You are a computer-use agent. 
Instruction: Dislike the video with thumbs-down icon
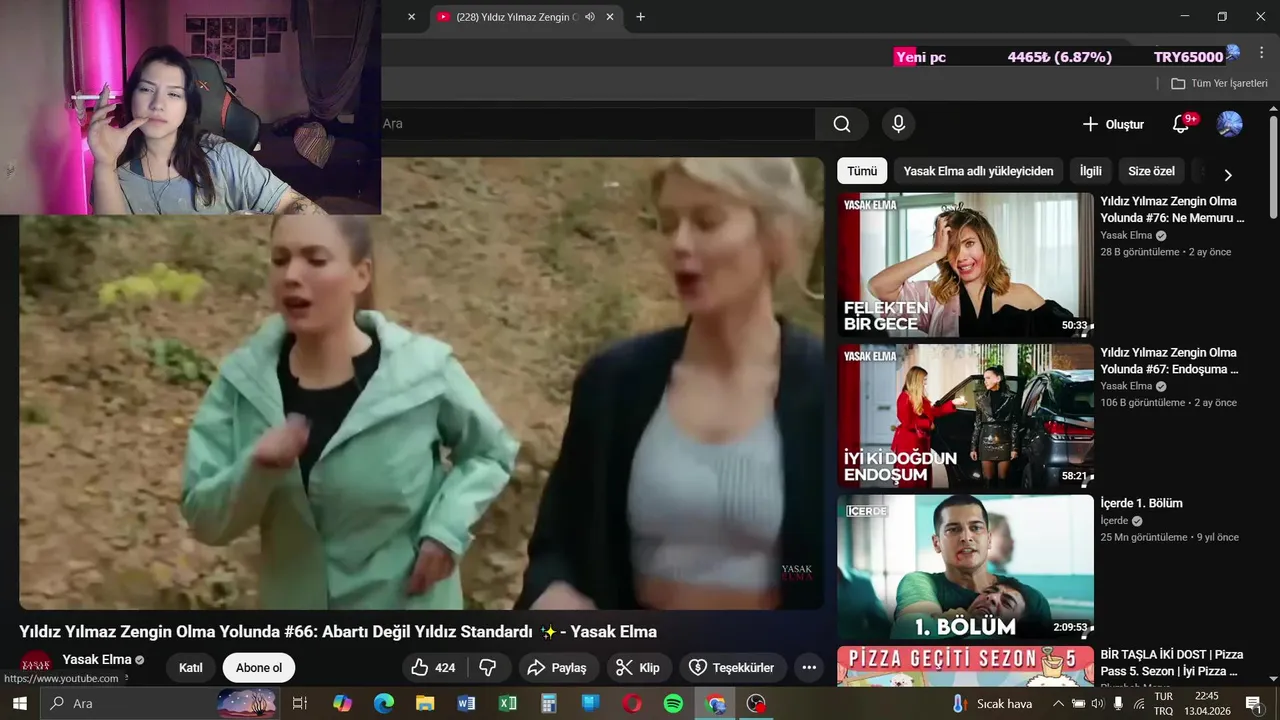(488, 668)
